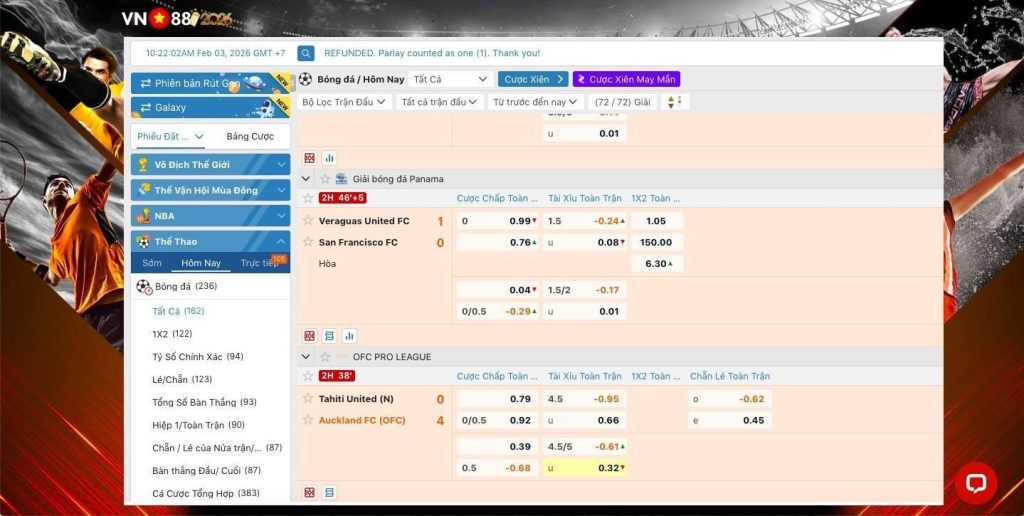Screen dimensions: 1024x516
Task: Select Lẻ/Chẵn (123) market
Action: [182, 379]
